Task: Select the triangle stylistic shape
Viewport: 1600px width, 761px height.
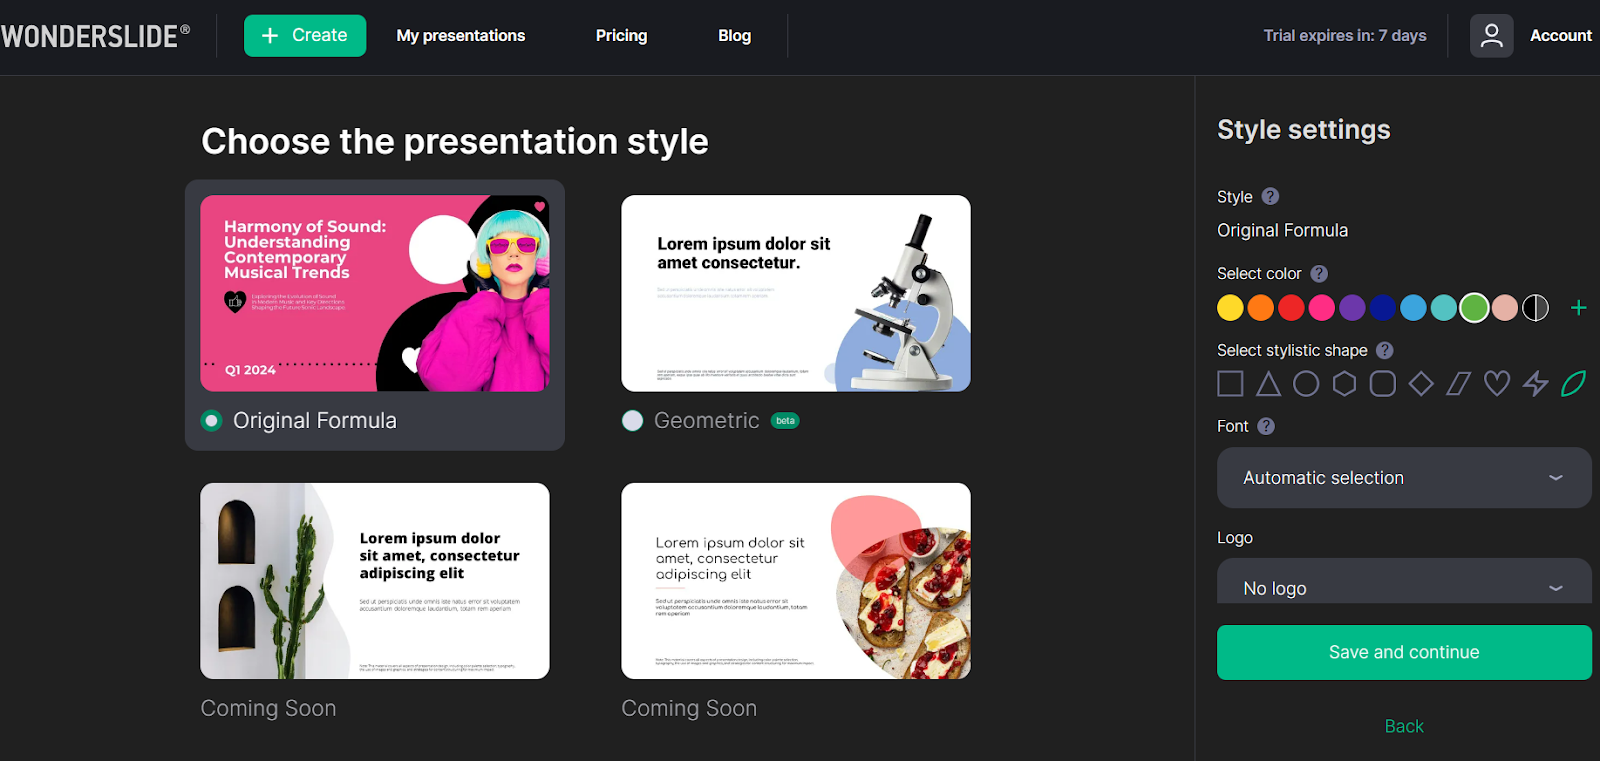Action: click(1268, 384)
